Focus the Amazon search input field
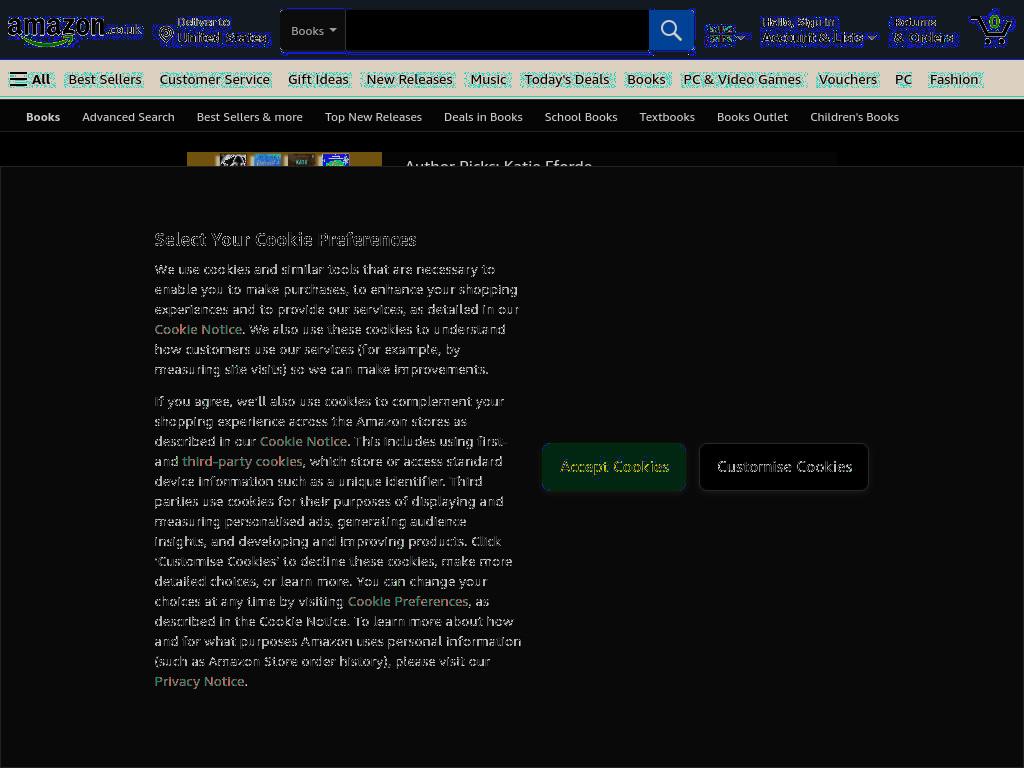The height and width of the screenshot is (768, 1024). [497, 31]
